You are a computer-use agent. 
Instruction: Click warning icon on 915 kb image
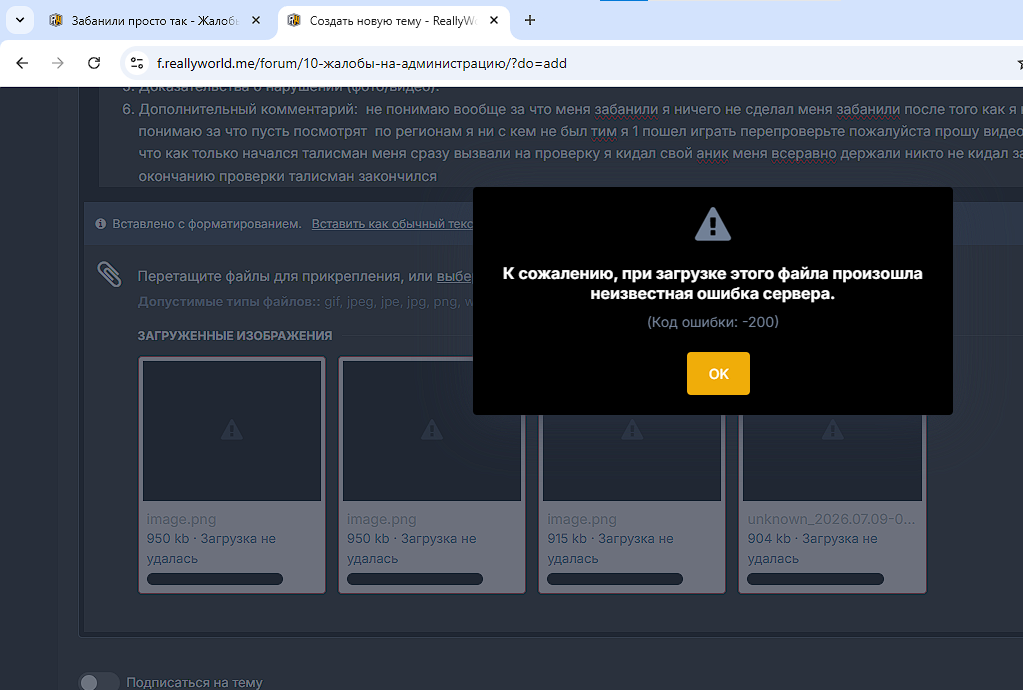point(632,430)
